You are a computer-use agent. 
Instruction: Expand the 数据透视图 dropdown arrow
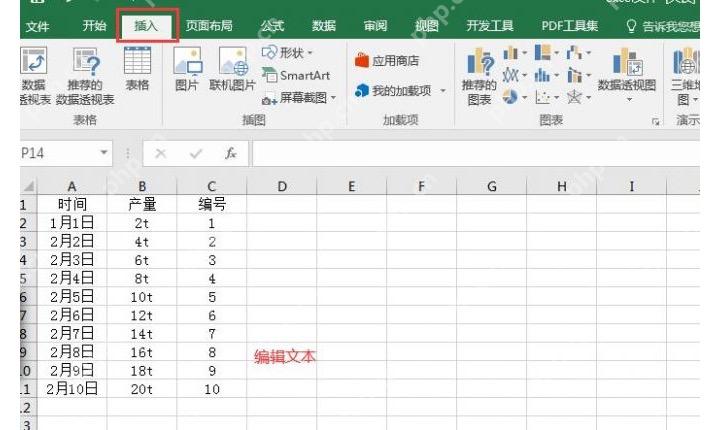pyautogui.click(x=629, y=99)
